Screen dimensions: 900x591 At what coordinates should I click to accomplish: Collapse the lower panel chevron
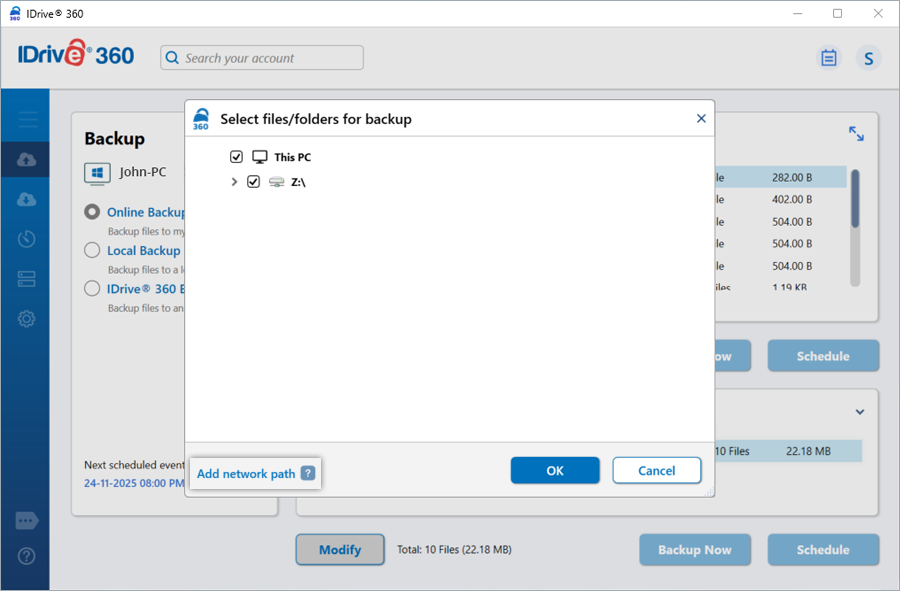tap(860, 412)
